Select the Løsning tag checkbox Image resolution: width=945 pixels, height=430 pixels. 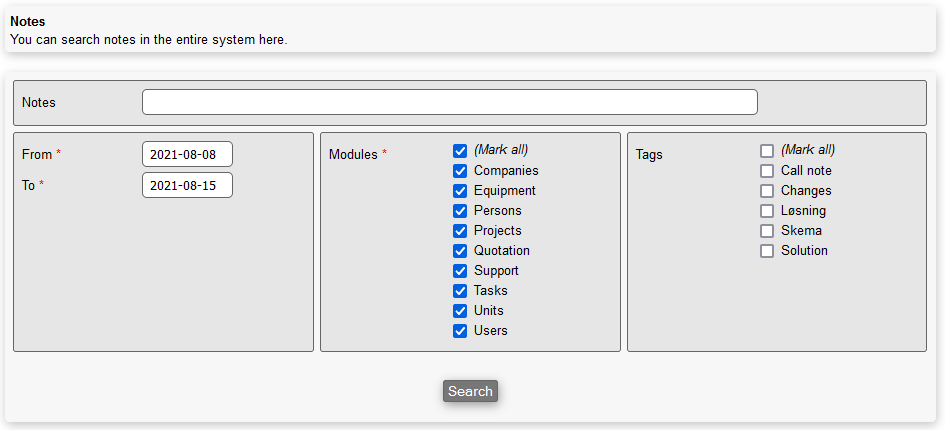(x=767, y=211)
